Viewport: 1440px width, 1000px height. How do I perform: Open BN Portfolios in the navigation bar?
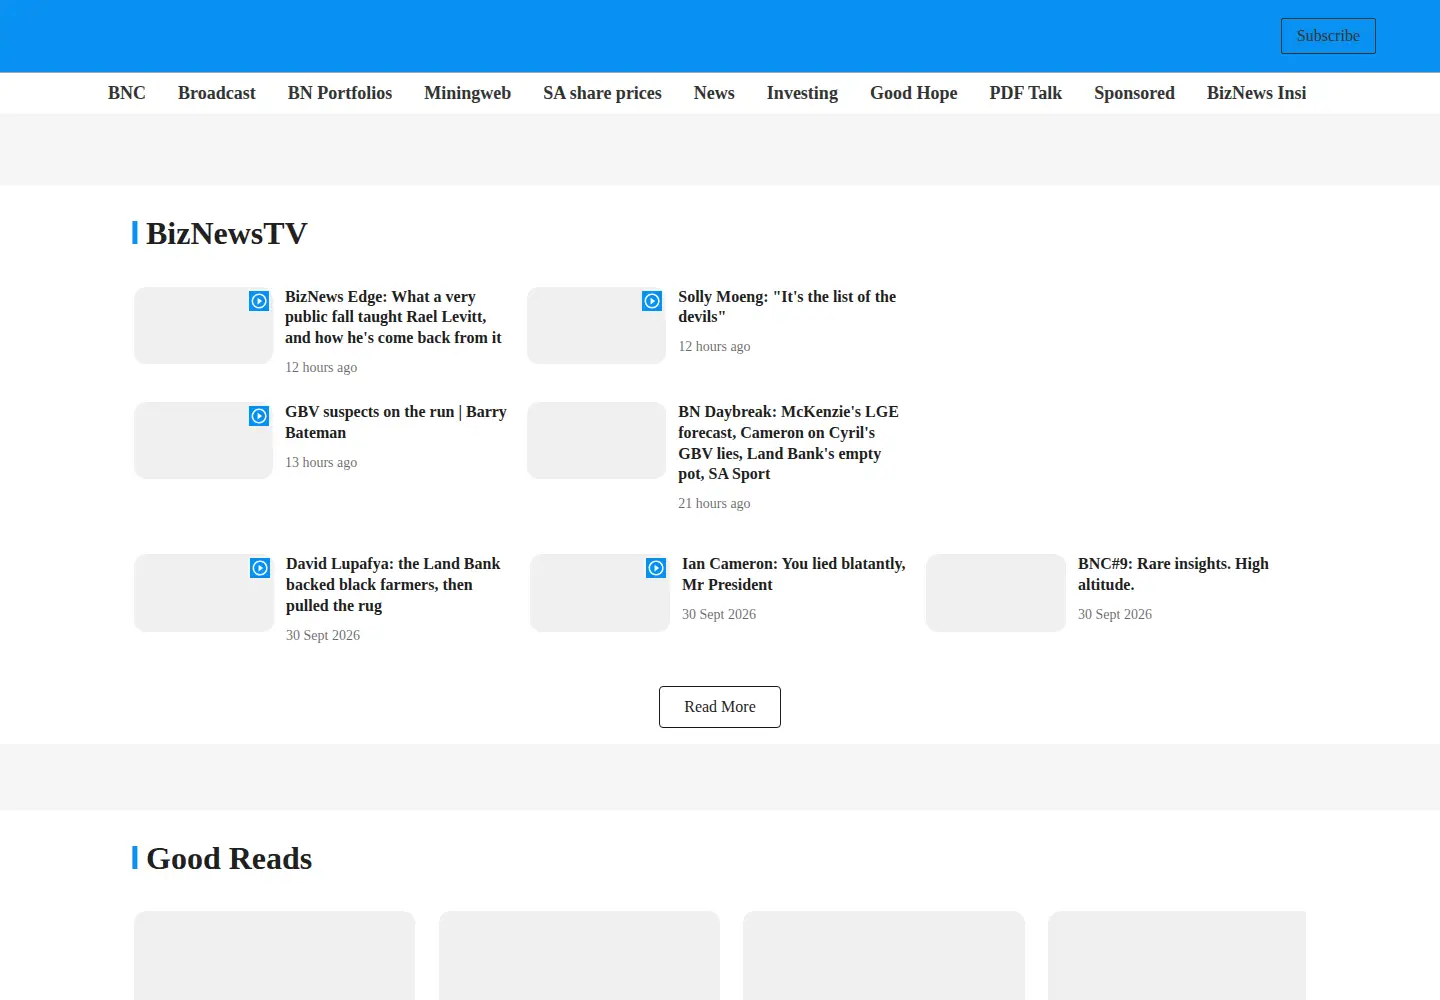pos(340,93)
